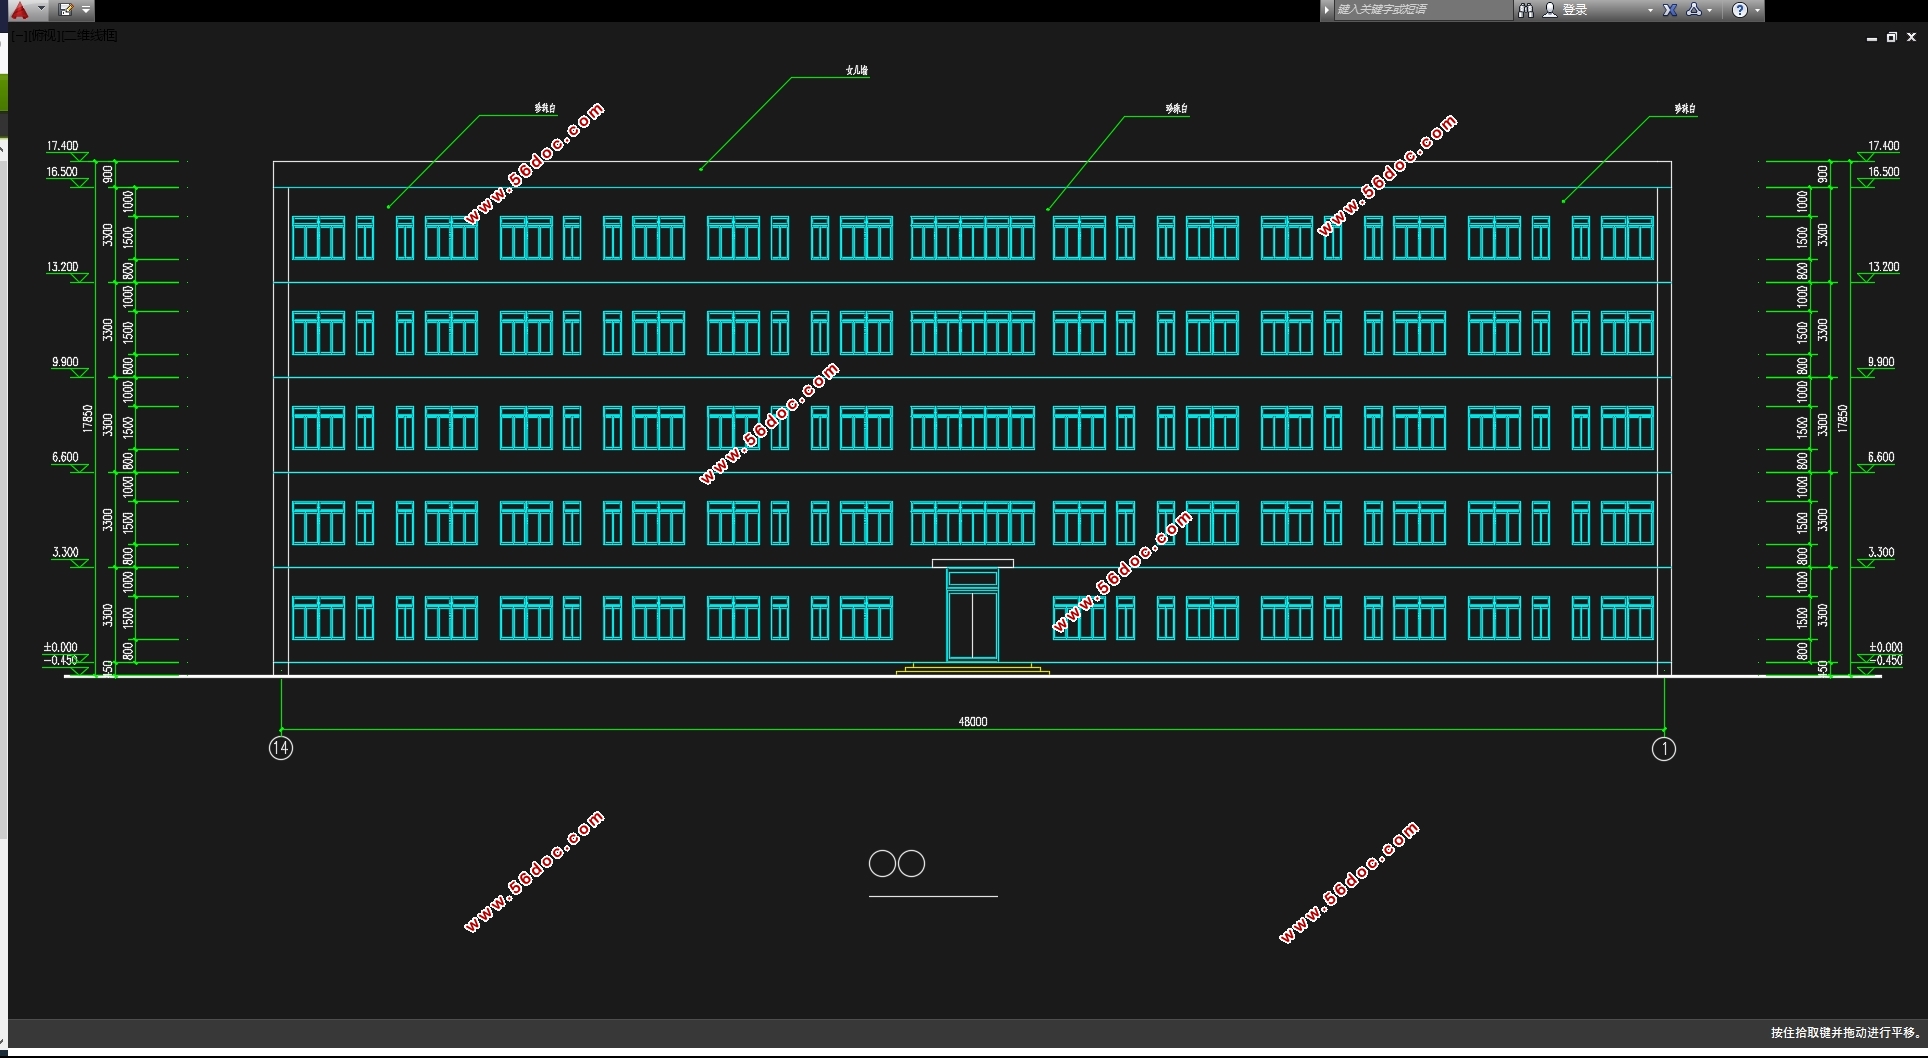This screenshot has height=1058, width=1928.
Task: Expand the arrow left of search box
Action: point(1327,10)
